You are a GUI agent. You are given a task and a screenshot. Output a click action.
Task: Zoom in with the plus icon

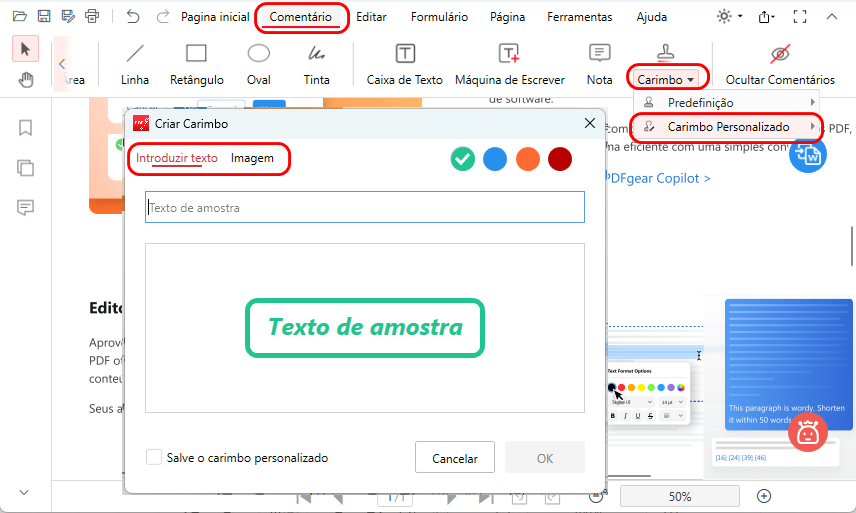(764, 496)
